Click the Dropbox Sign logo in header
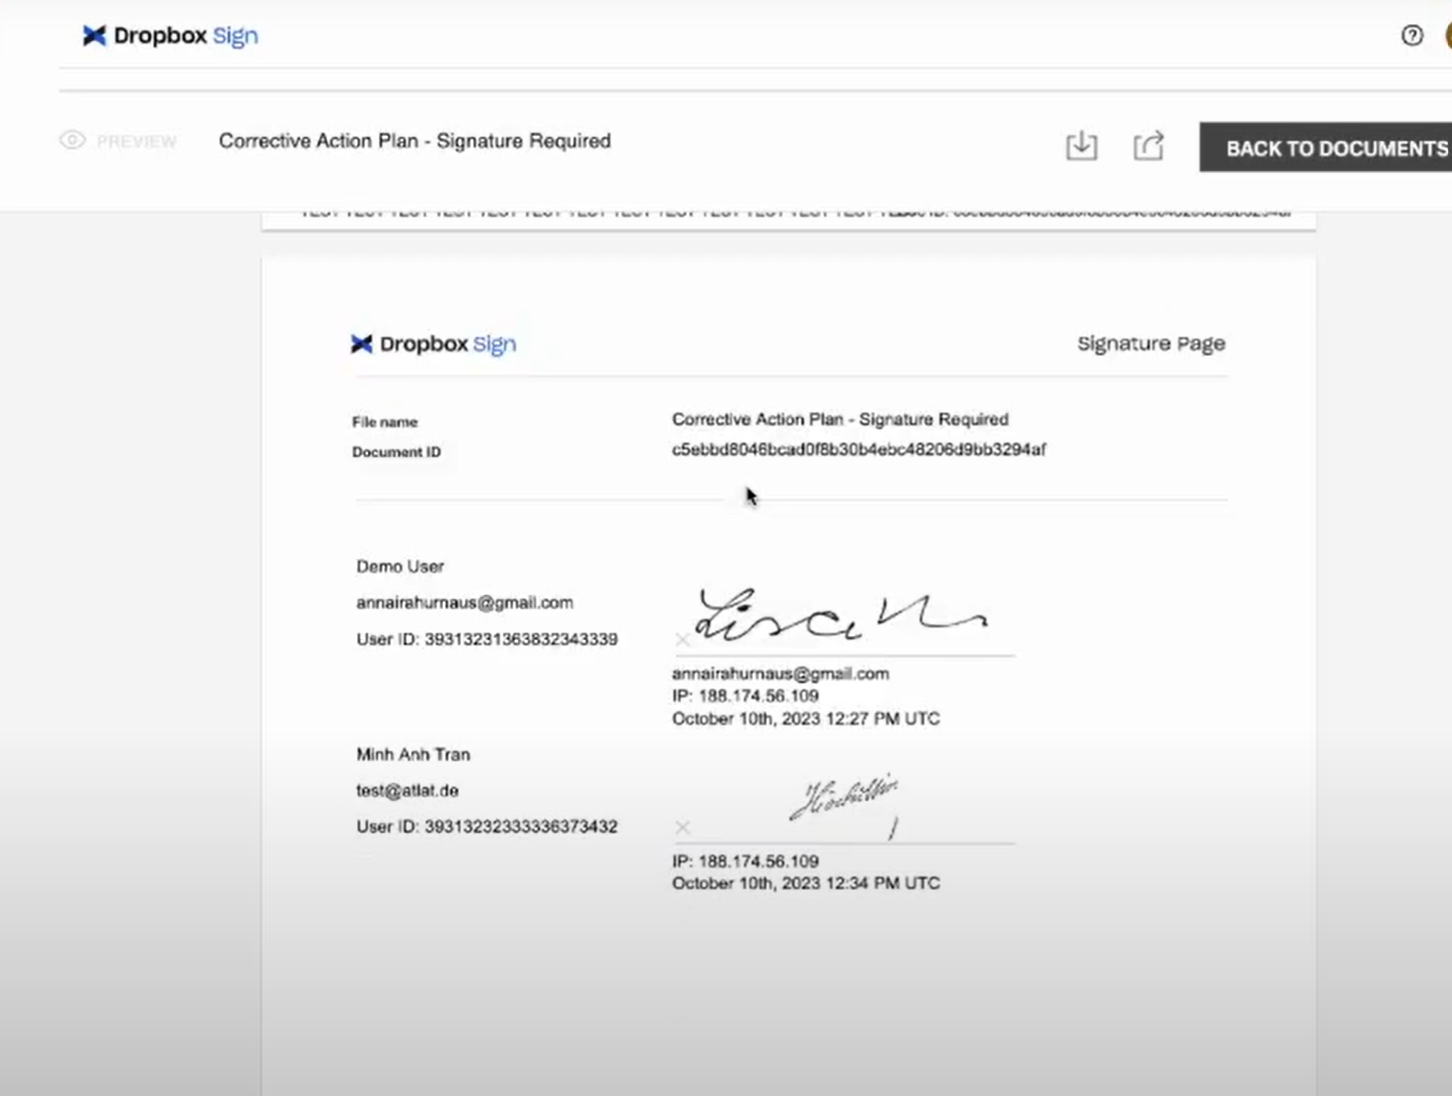1452x1096 pixels. click(170, 36)
